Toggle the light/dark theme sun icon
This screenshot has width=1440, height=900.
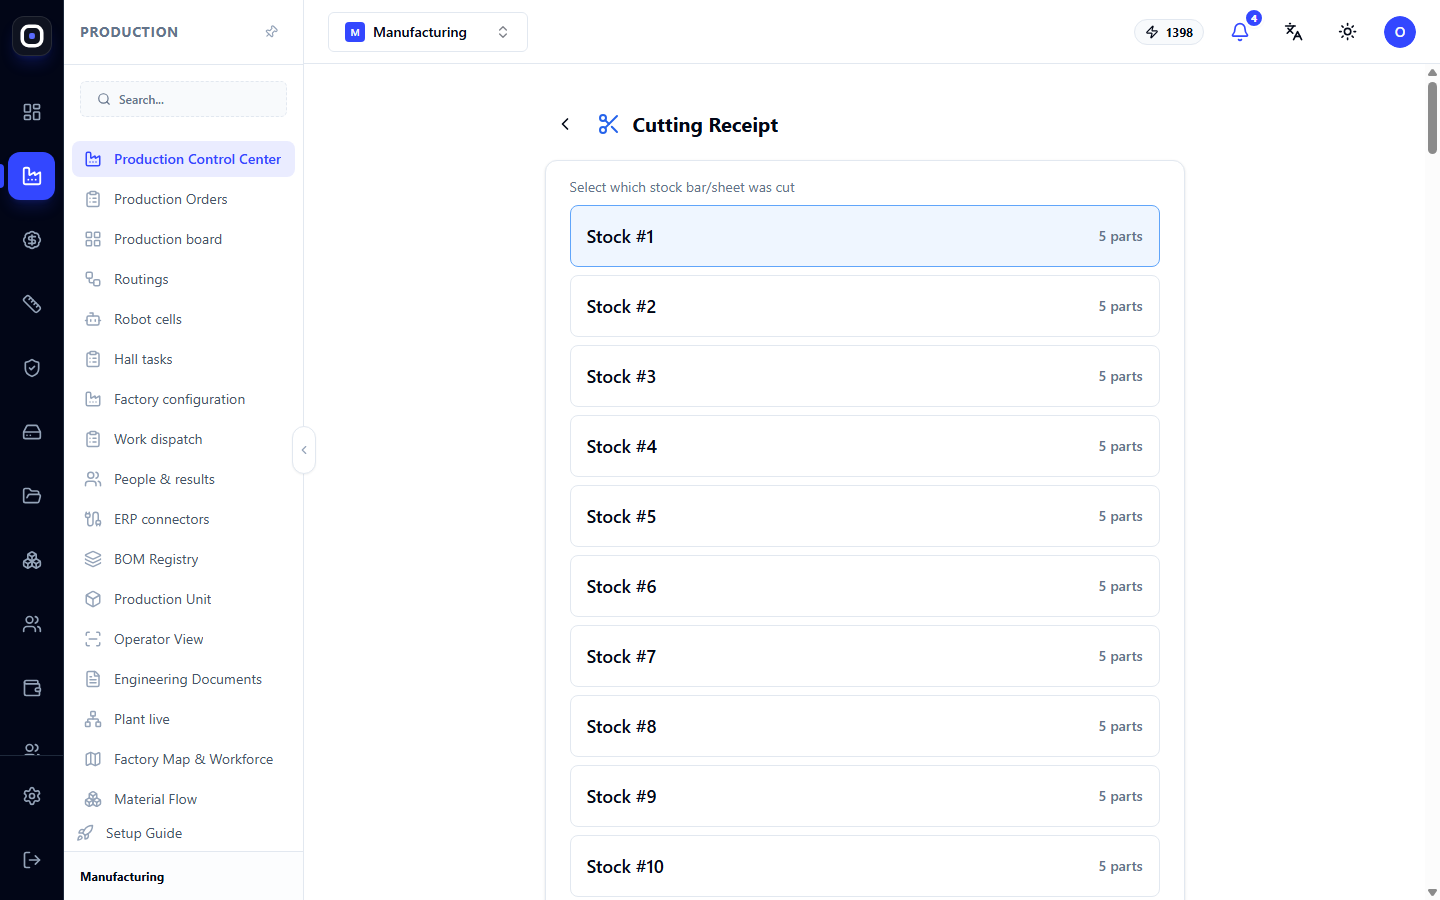tap(1348, 32)
